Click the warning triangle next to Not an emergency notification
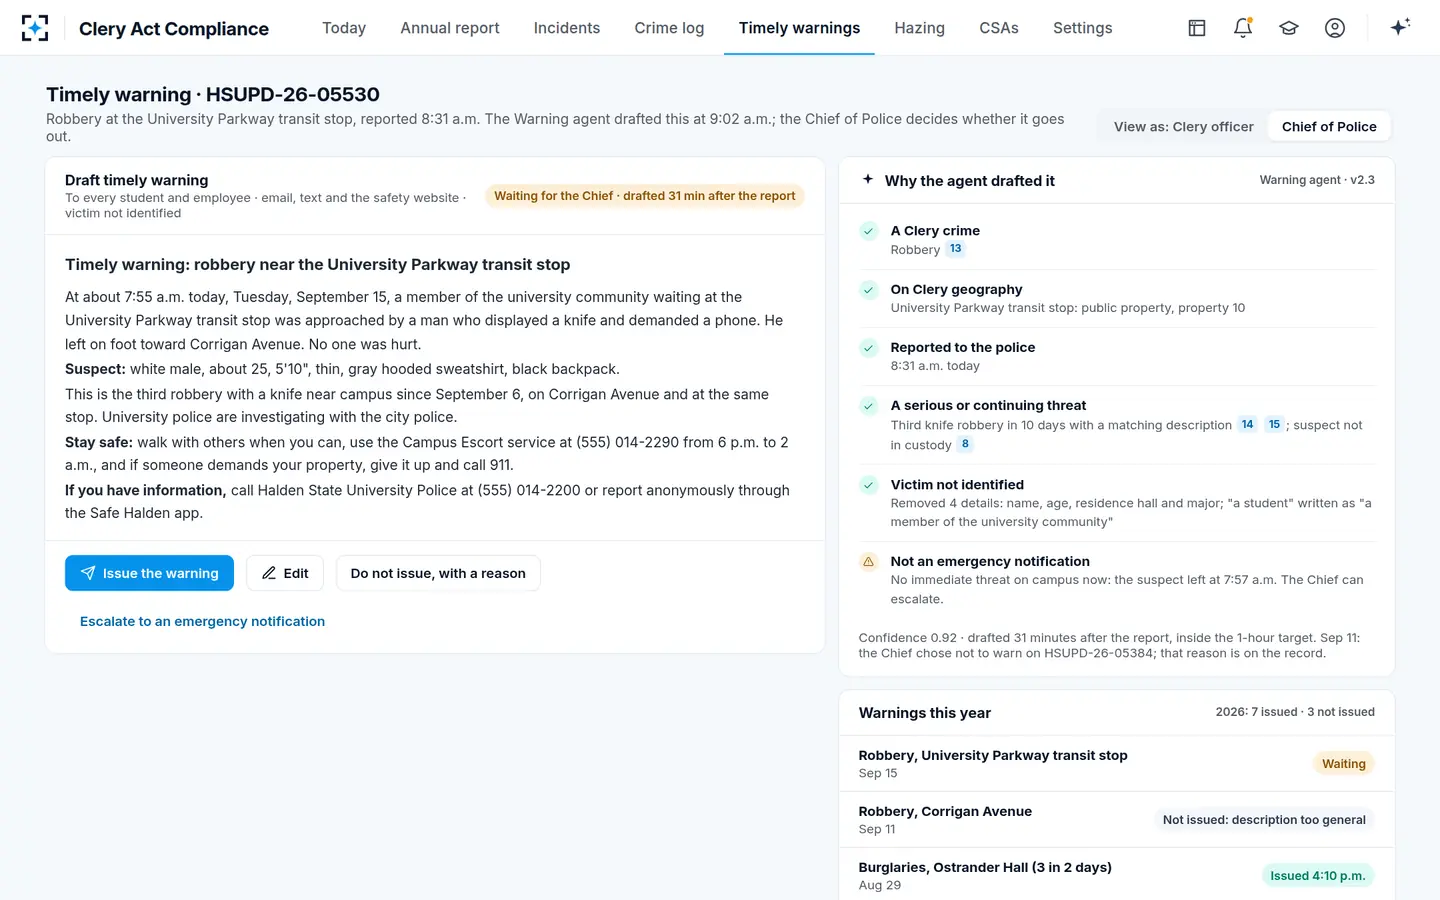 (869, 562)
